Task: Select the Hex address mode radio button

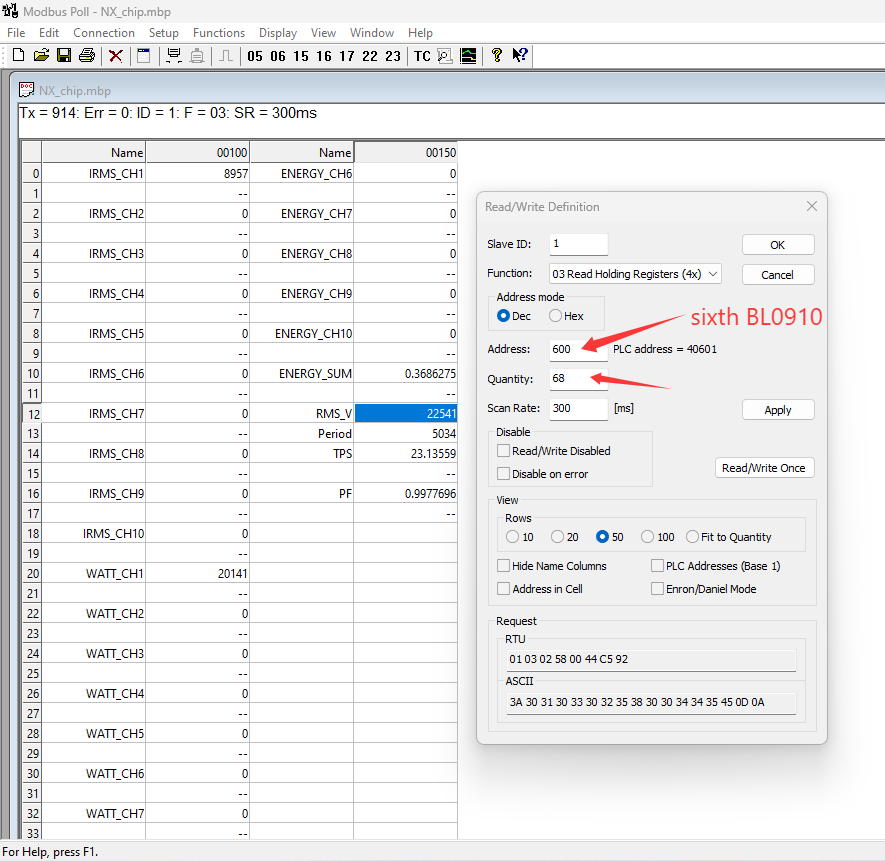Action: click(556, 316)
